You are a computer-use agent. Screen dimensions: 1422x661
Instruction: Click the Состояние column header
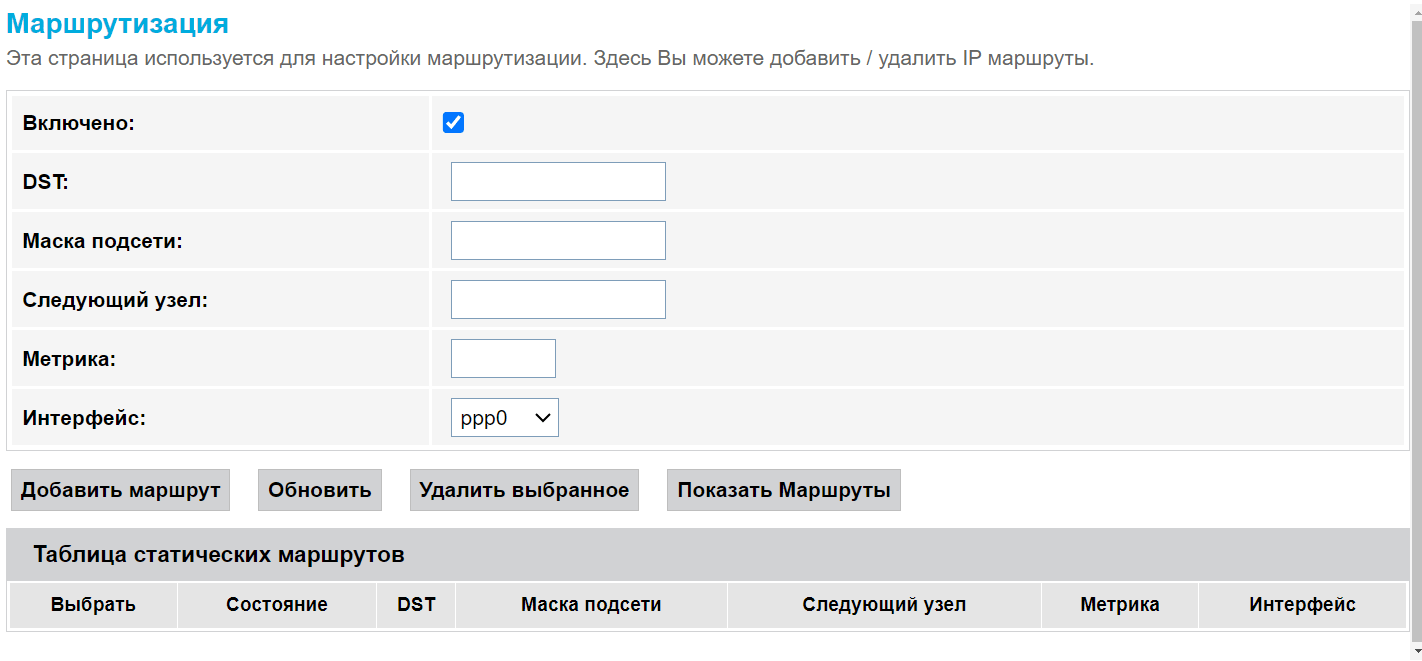coord(277,605)
